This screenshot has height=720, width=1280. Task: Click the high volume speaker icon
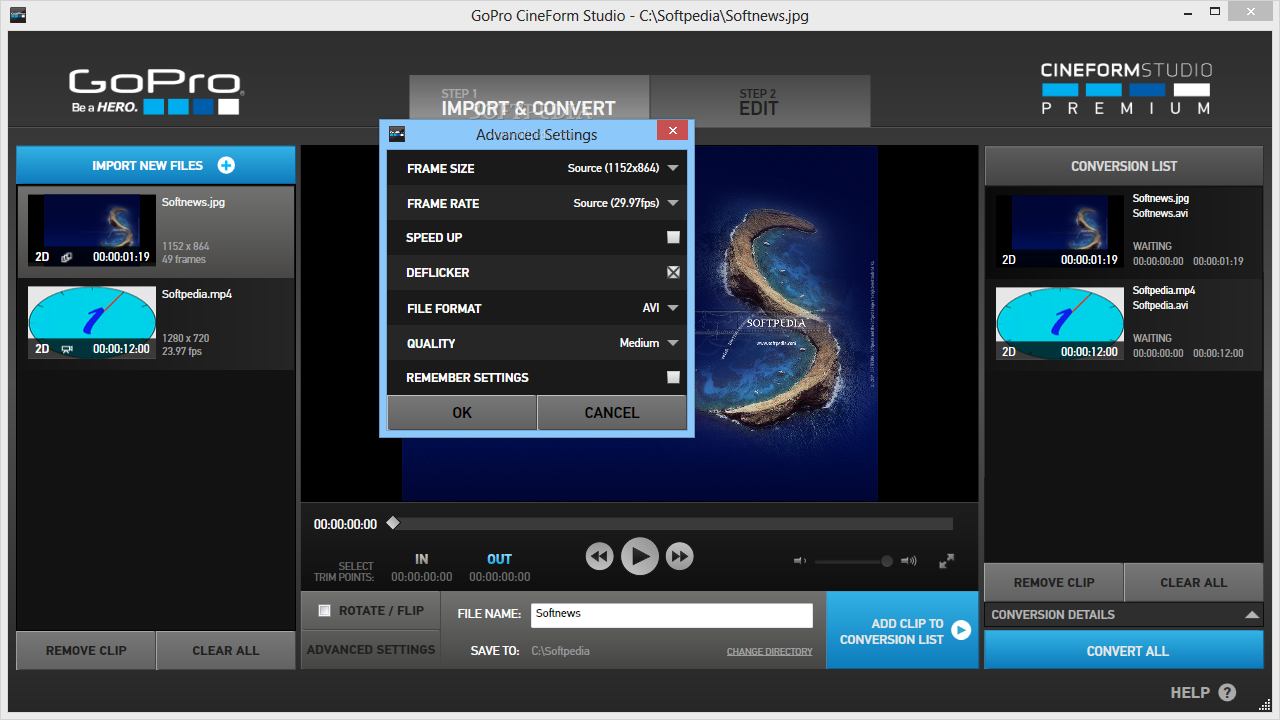tap(908, 561)
